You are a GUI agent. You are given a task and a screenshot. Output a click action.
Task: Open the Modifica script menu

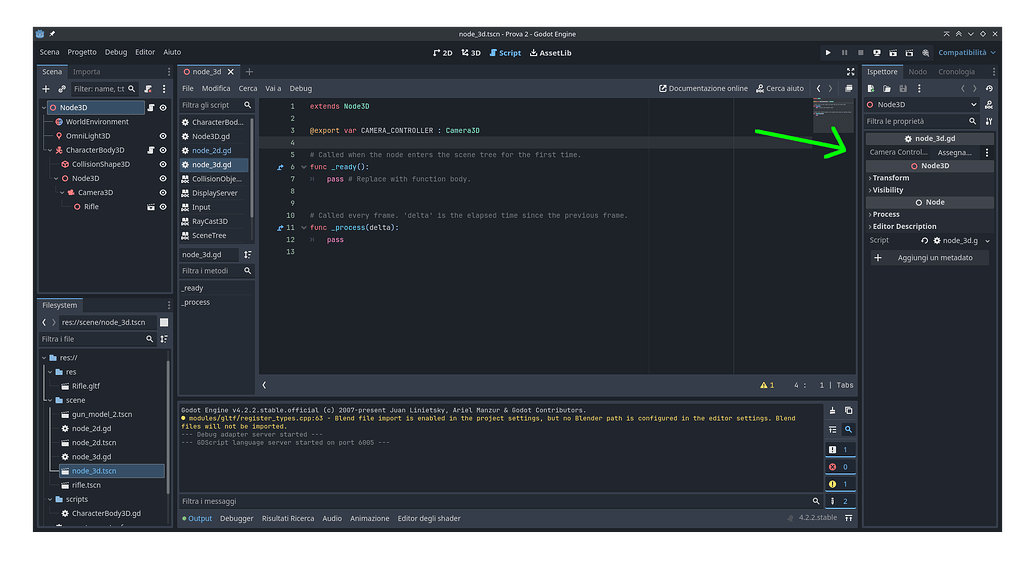pyautogui.click(x=216, y=88)
